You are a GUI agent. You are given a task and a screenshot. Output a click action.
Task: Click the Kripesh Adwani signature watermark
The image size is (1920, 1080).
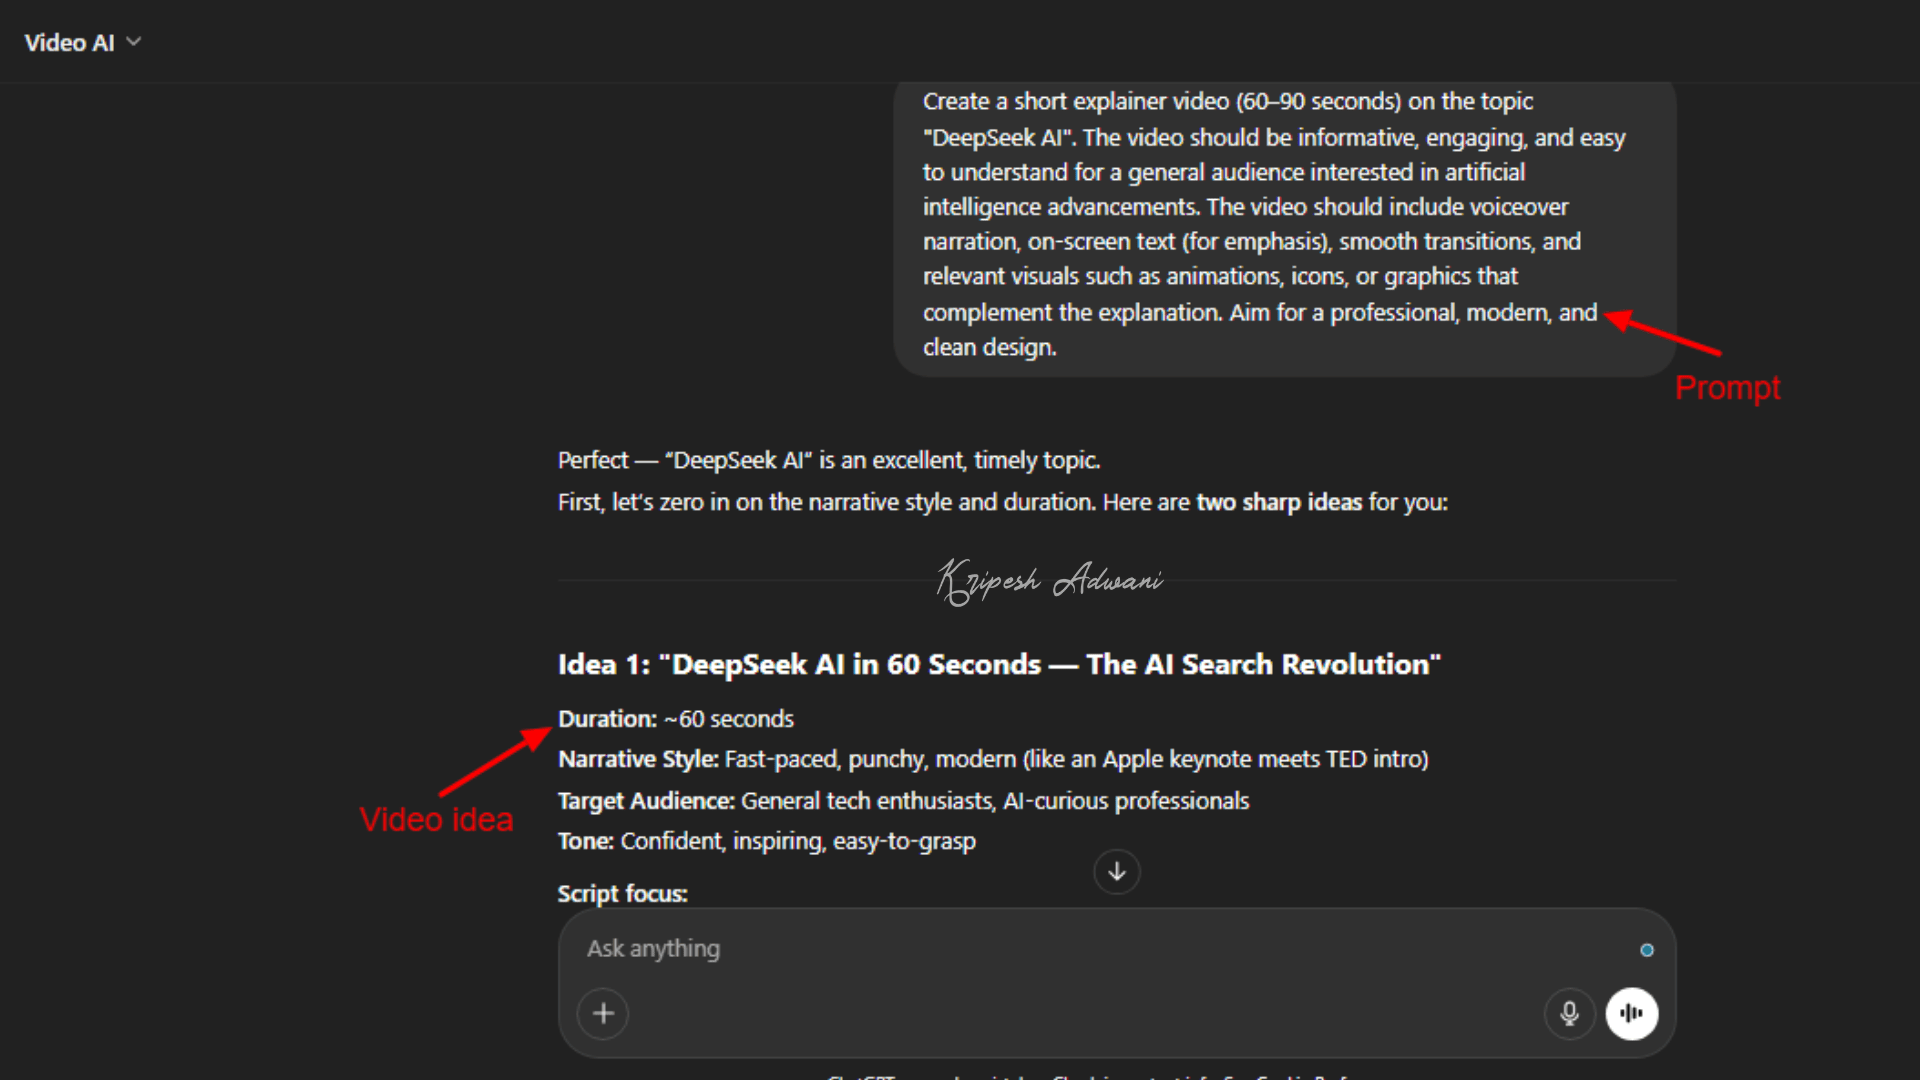click(1049, 580)
